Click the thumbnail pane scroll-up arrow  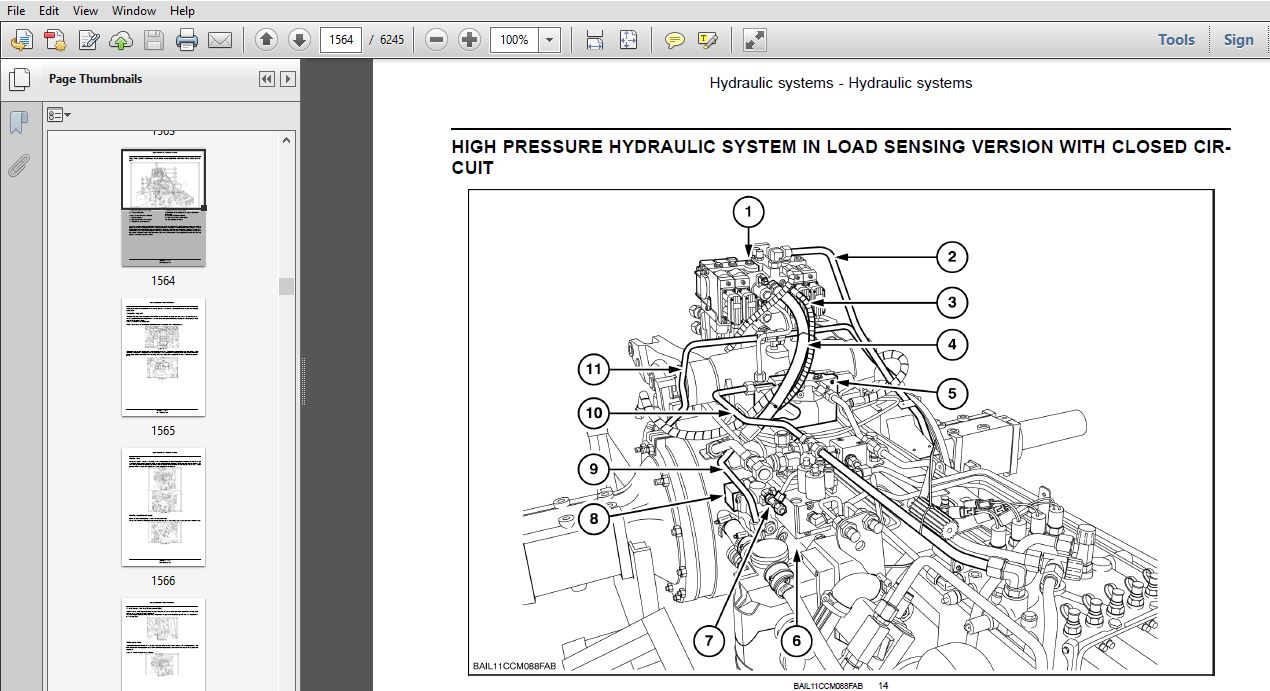(x=287, y=139)
